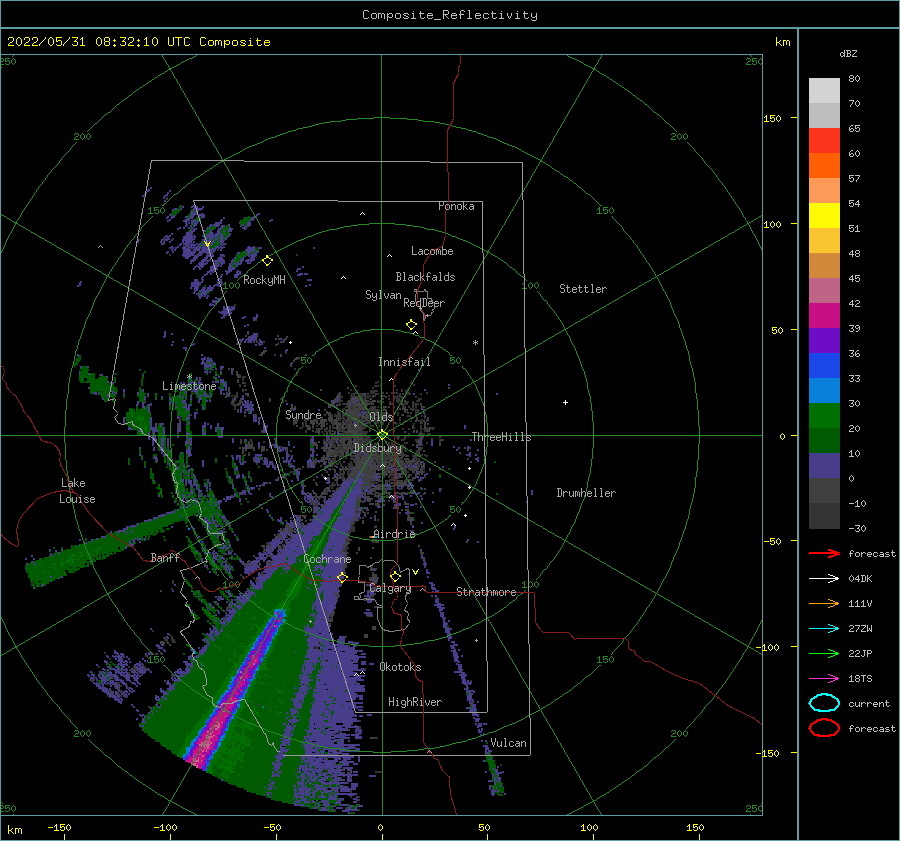Image resolution: width=900 pixels, height=841 pixels.
Task: Click the Banff label
Action: (165, 557)
